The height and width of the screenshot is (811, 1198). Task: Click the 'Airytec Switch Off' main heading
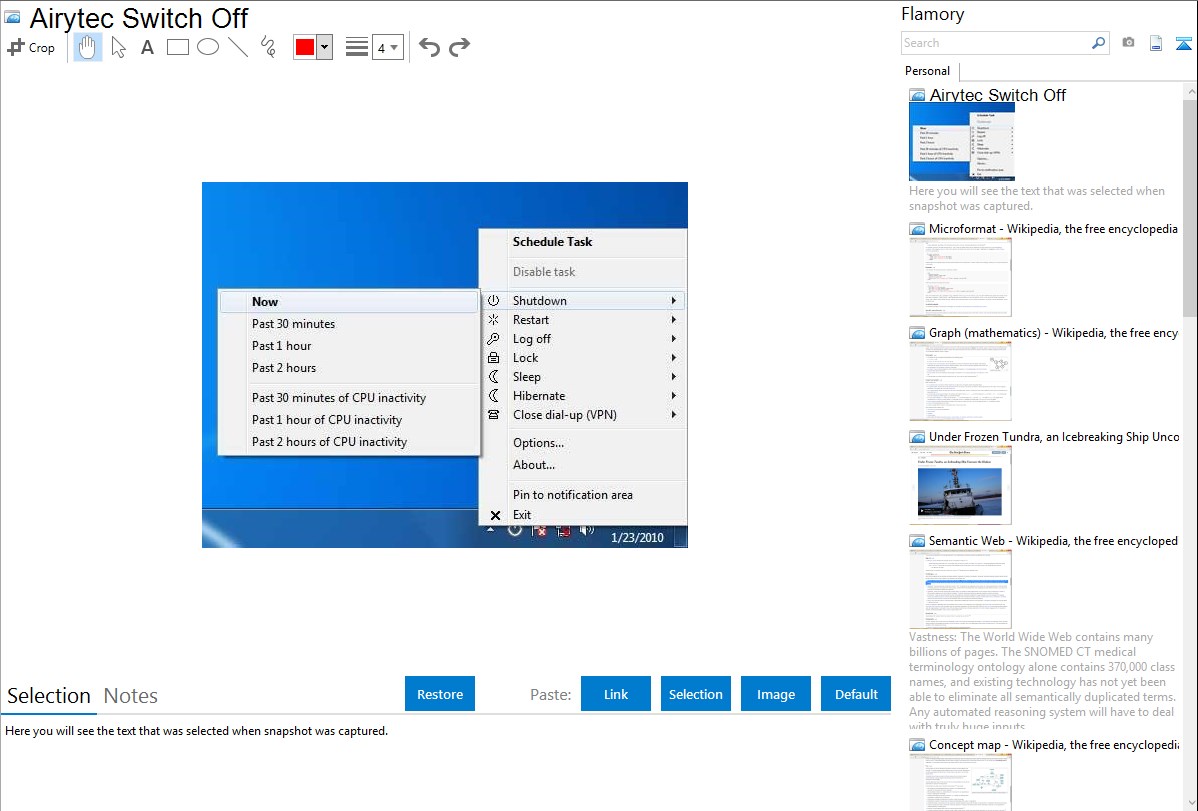click(x=138, y=18)
